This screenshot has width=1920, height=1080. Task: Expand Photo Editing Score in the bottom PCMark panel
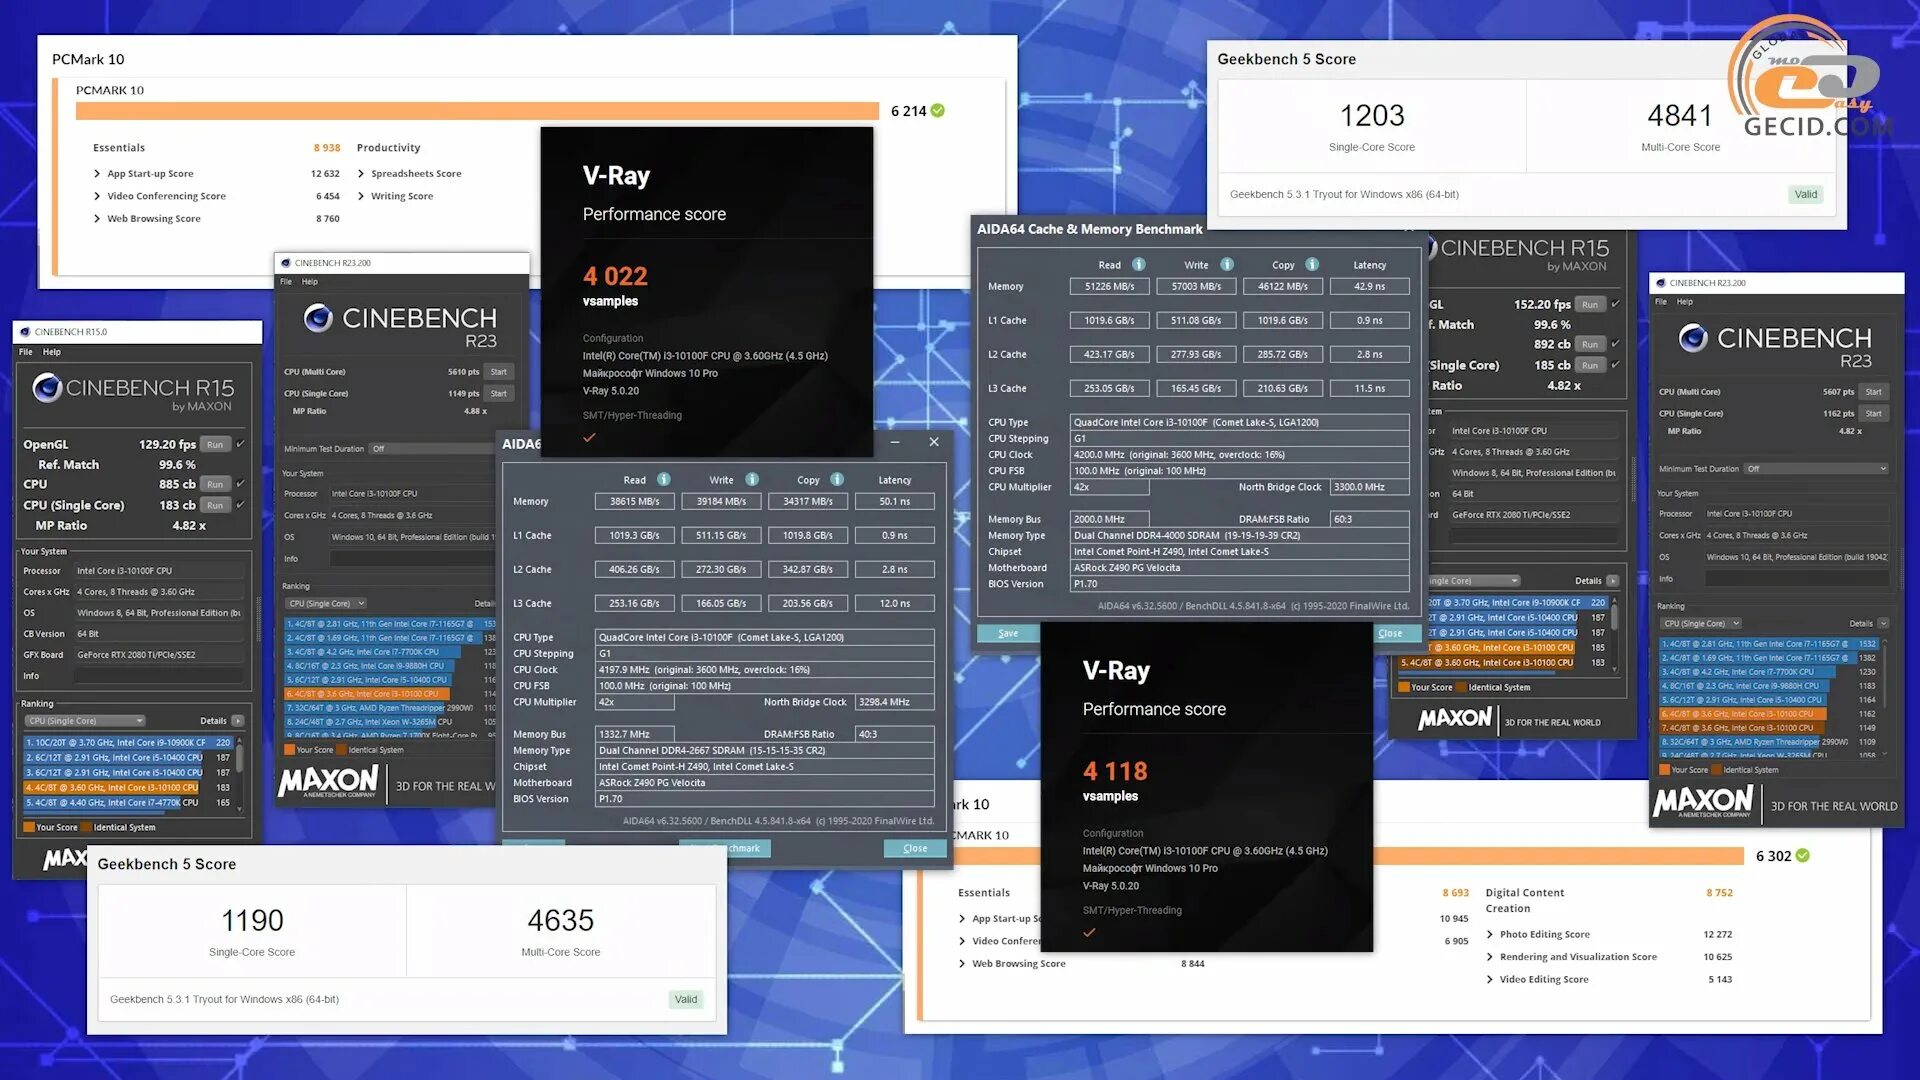click(1490, 935)
